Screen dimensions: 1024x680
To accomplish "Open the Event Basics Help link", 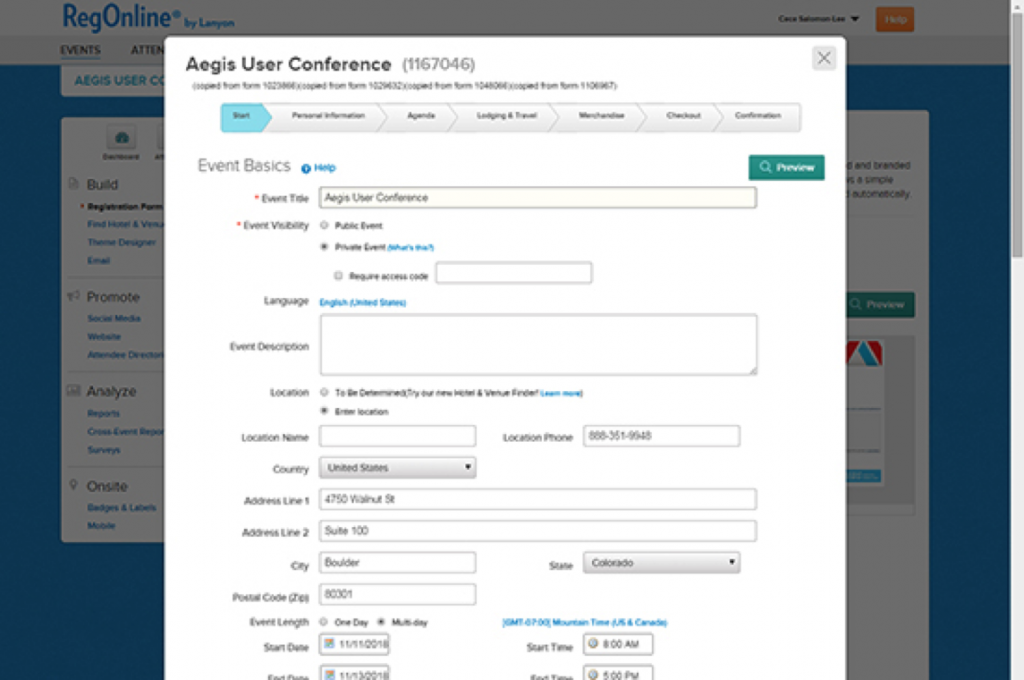I will coord(325,168).
